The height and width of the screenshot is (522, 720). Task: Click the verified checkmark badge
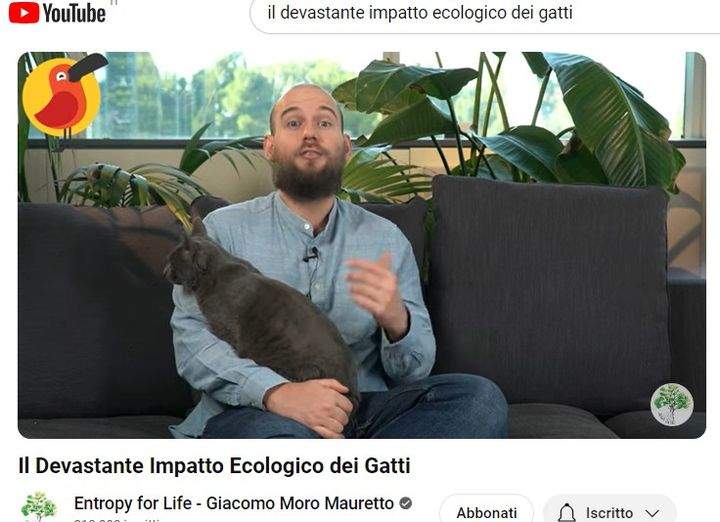405,503
